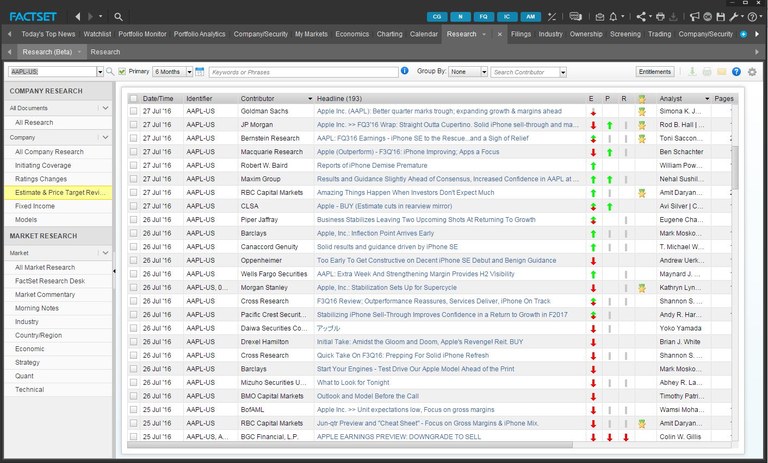The image size is (768, 463).
Task: Open the plus/minus calculator icon
Action: pos(552,17)
